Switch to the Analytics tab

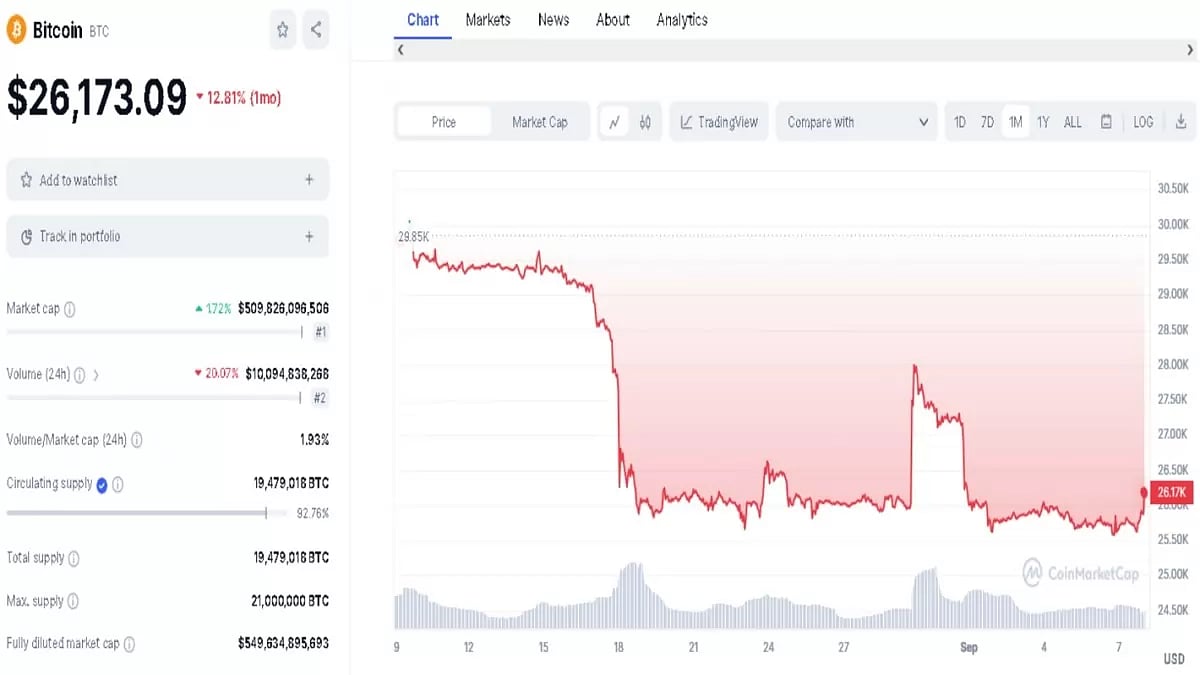(682, 20)
